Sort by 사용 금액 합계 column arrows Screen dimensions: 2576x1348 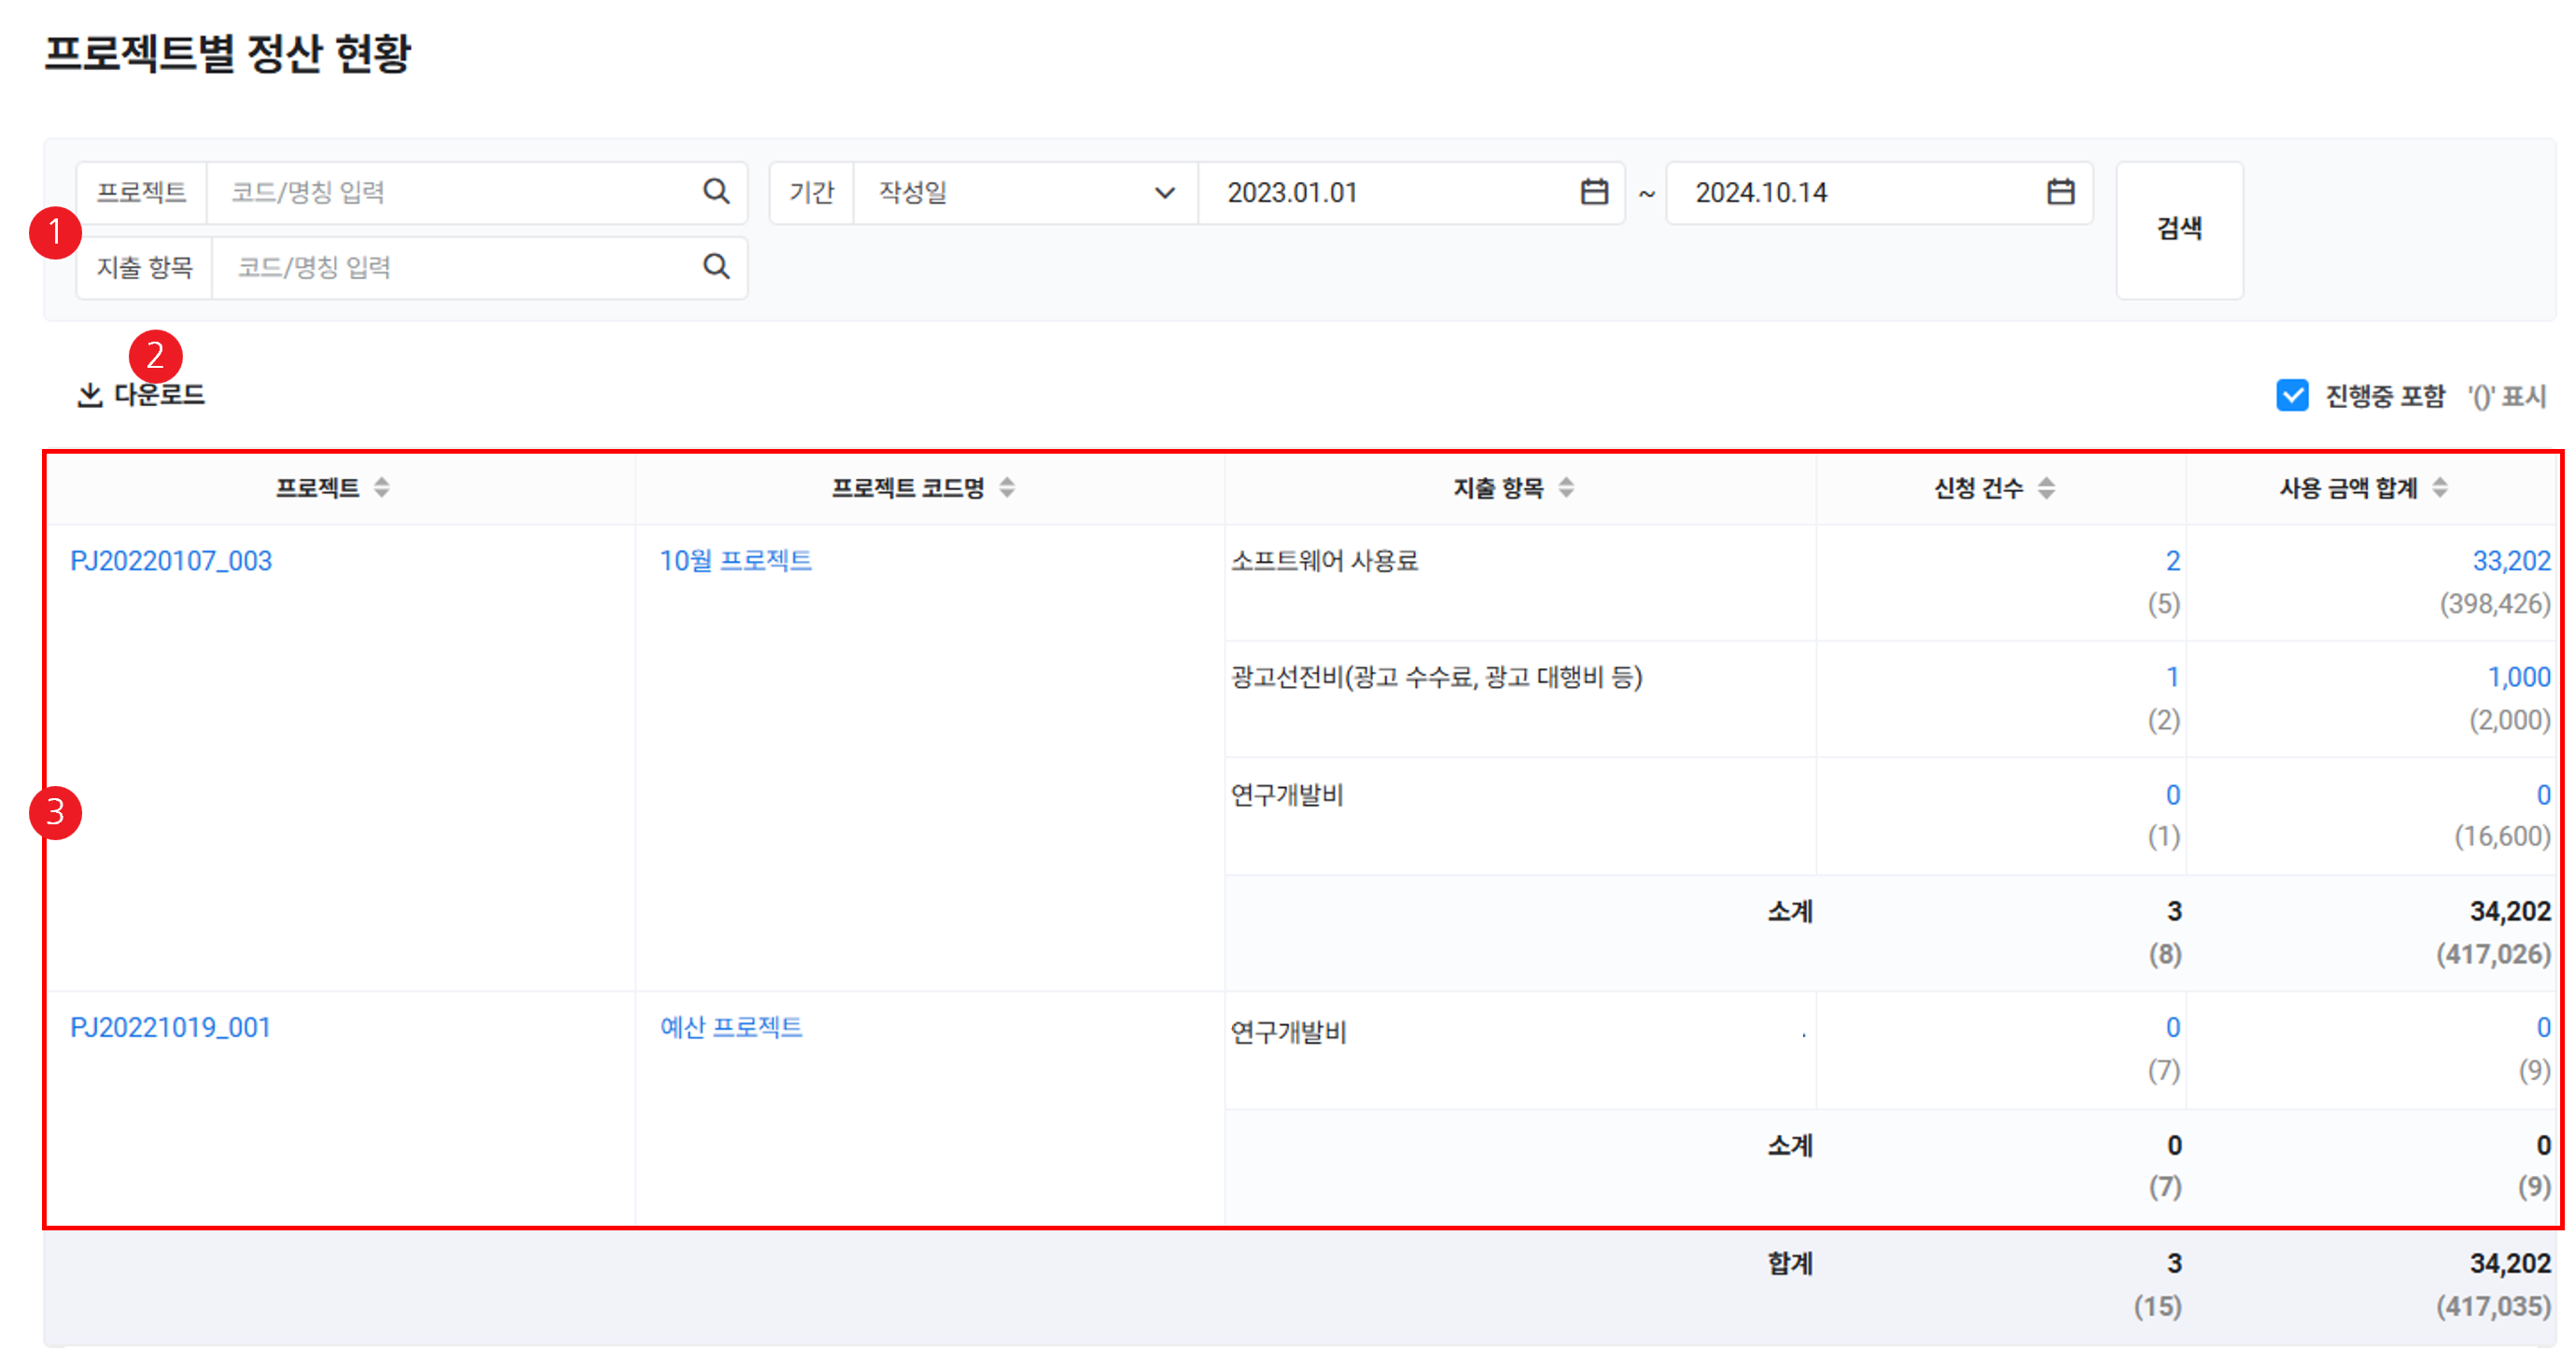2440,487
